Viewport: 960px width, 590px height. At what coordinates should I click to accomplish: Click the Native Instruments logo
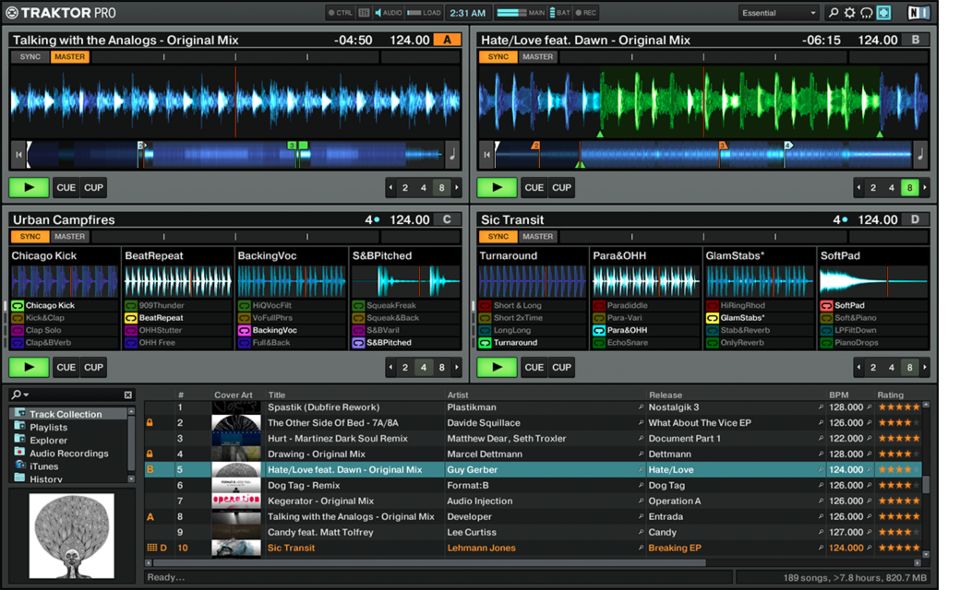[x=918, y=13]
